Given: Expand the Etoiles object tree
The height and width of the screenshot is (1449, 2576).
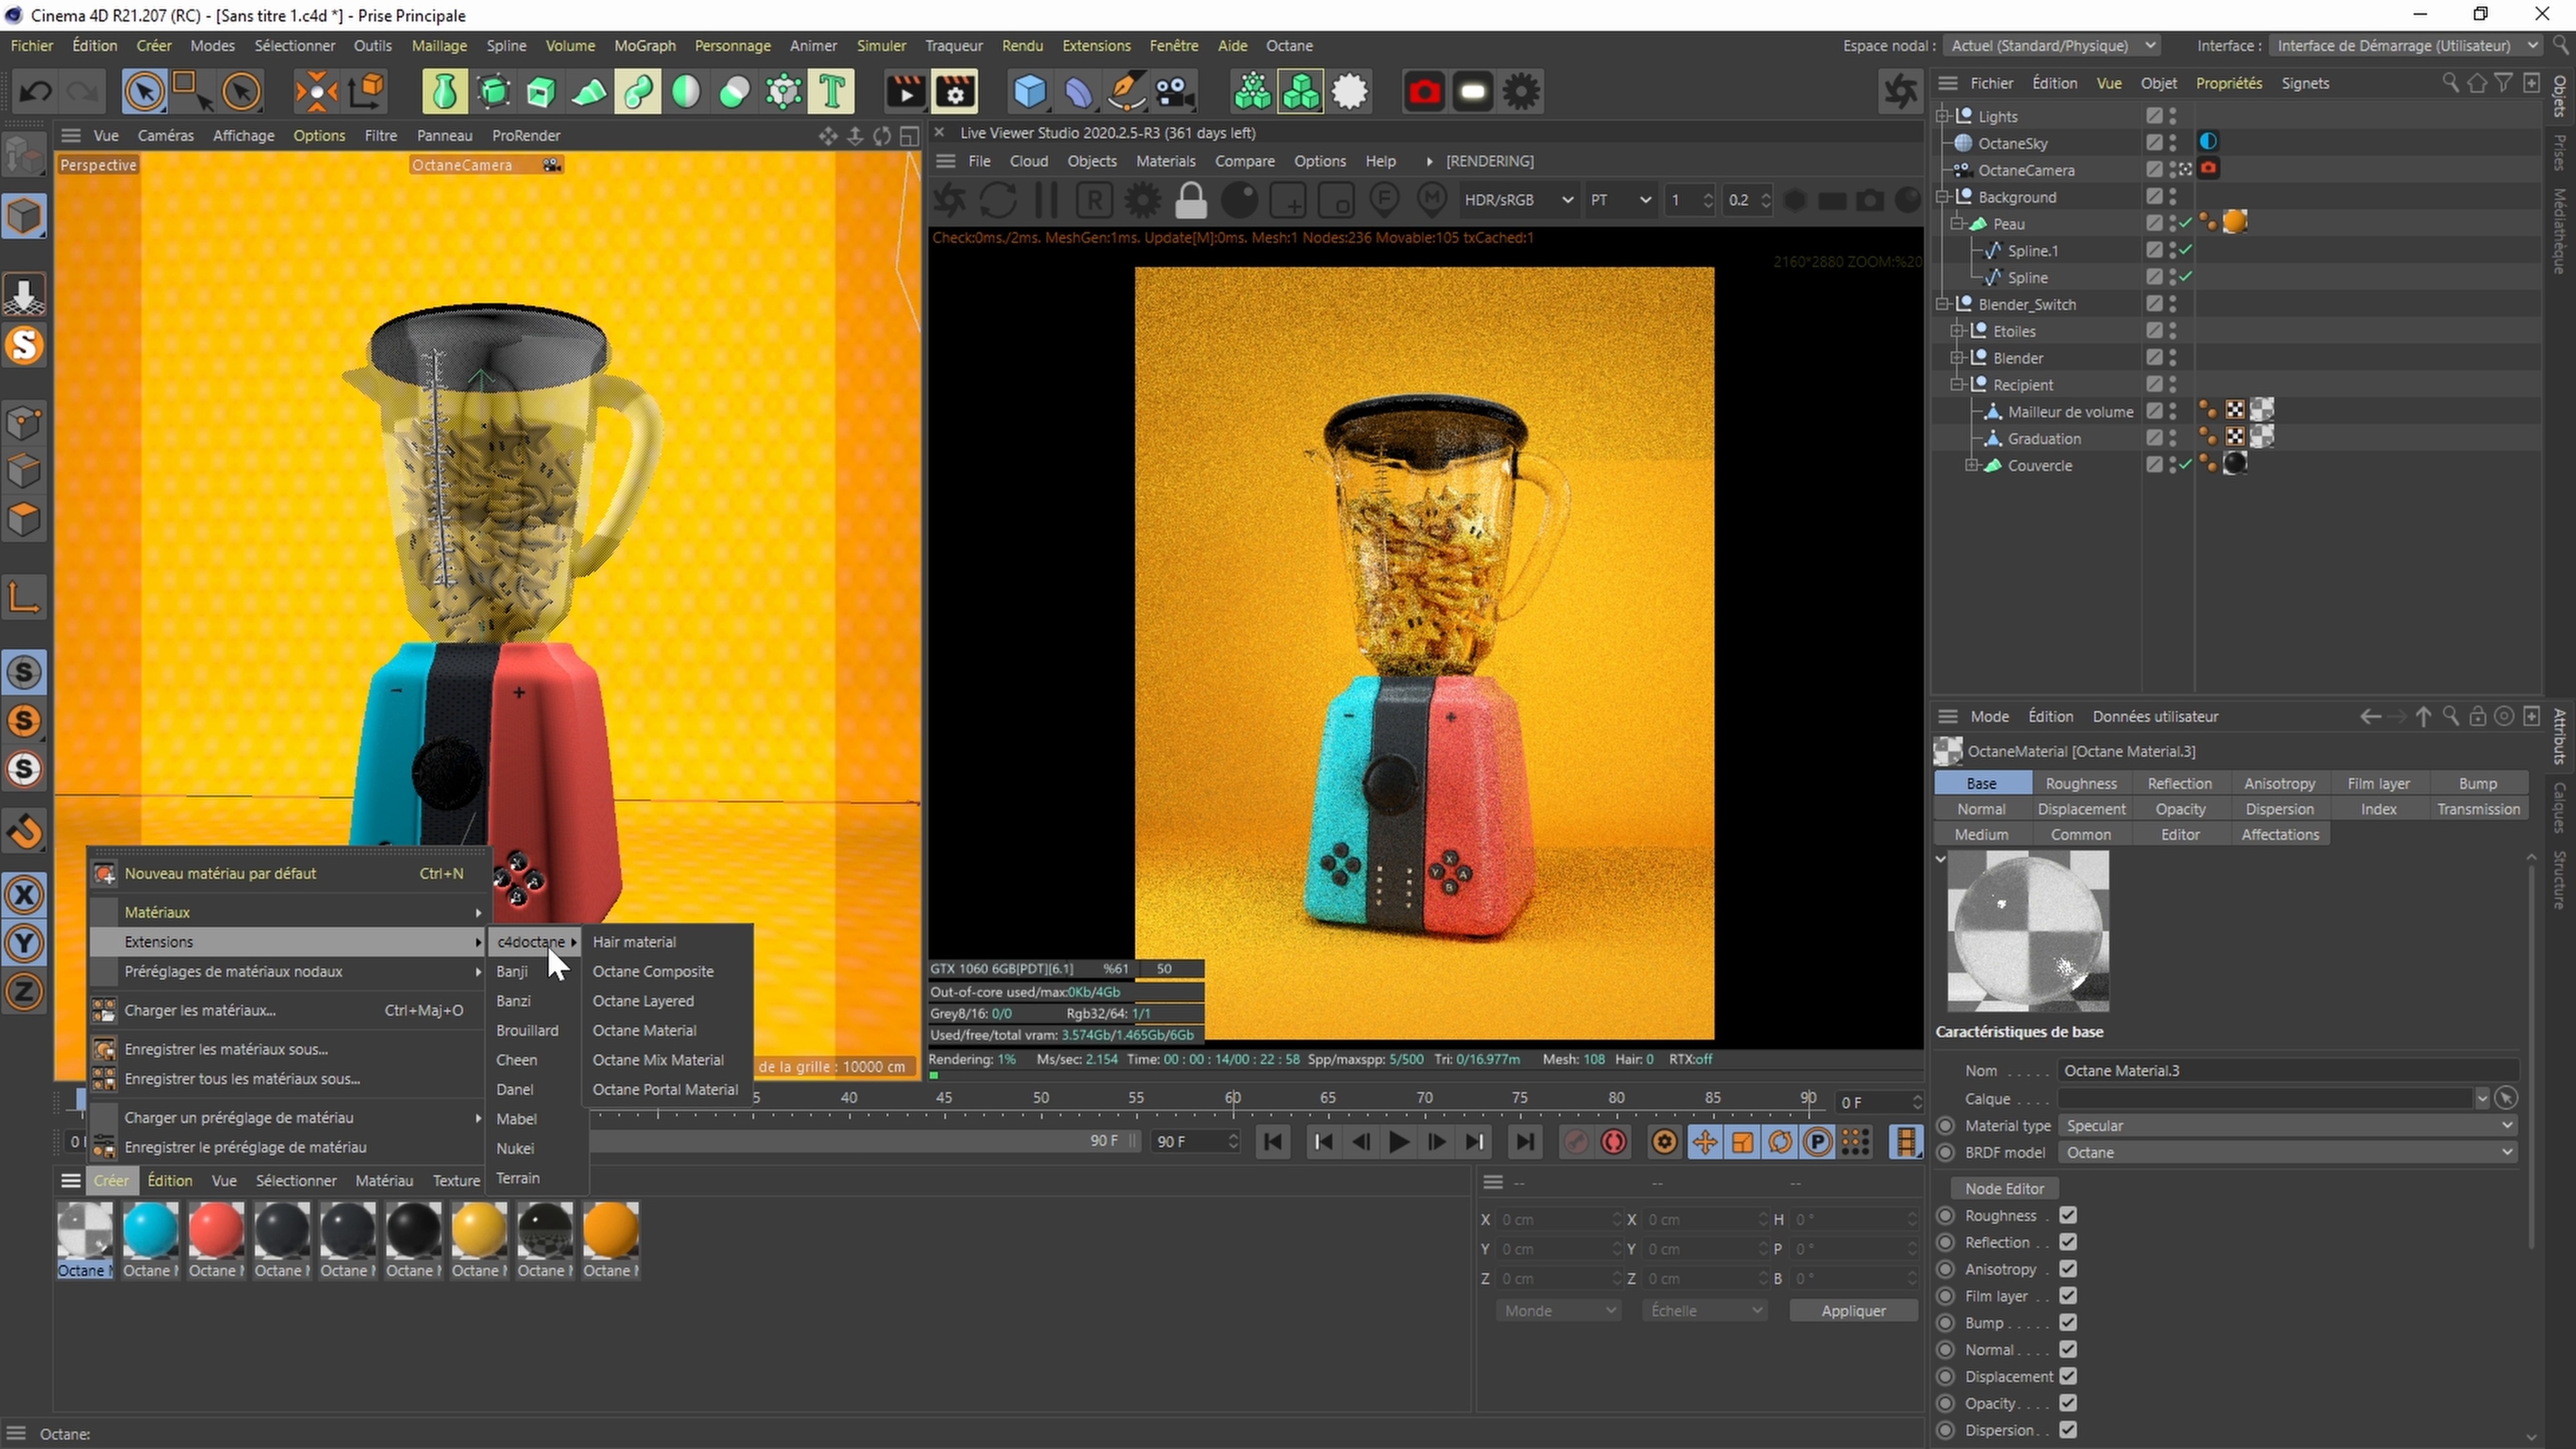Looking at the screenshot, I should [x=1957, y=331].
